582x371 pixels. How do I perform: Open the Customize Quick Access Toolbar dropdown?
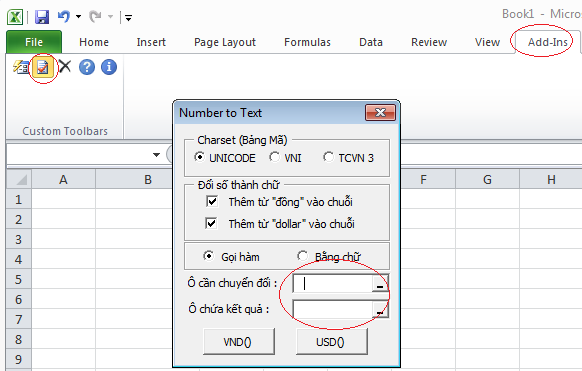point(128,17)
